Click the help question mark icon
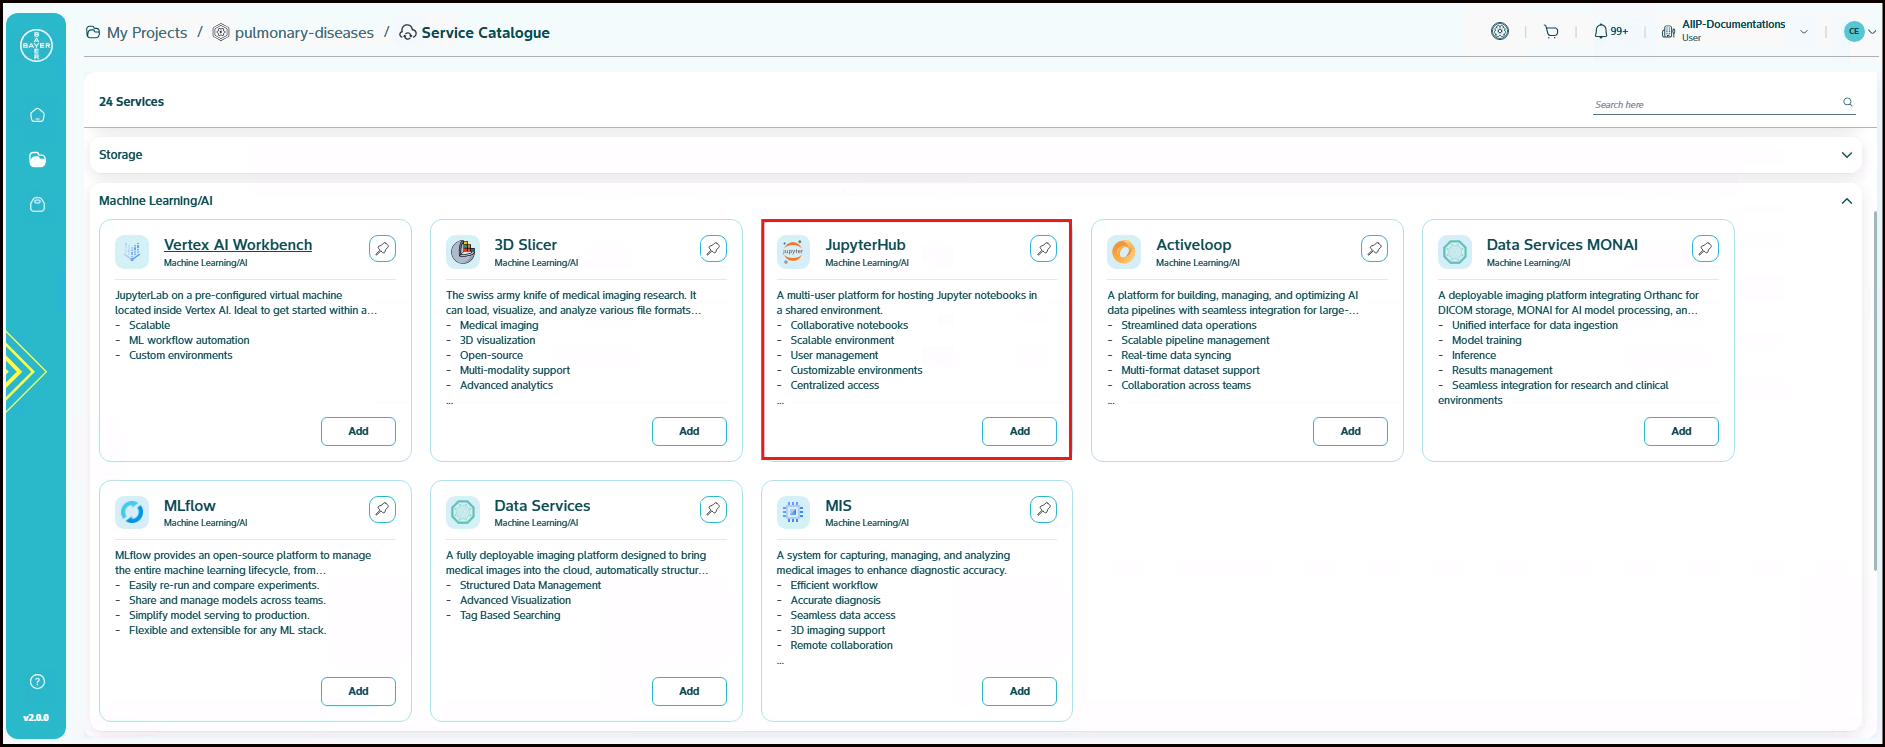 click(x=37, y=682)
